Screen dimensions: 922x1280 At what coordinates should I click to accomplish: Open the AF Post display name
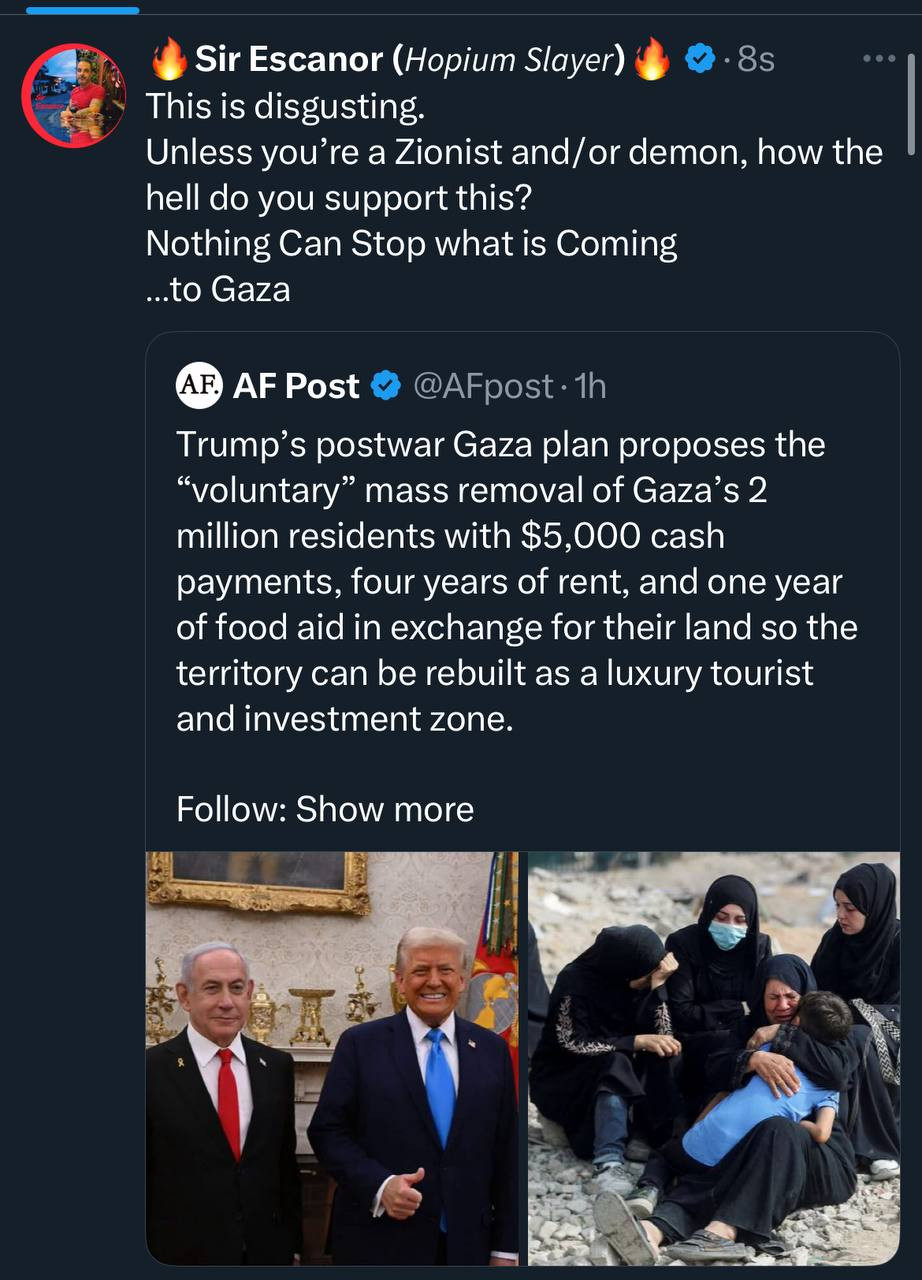296,386
